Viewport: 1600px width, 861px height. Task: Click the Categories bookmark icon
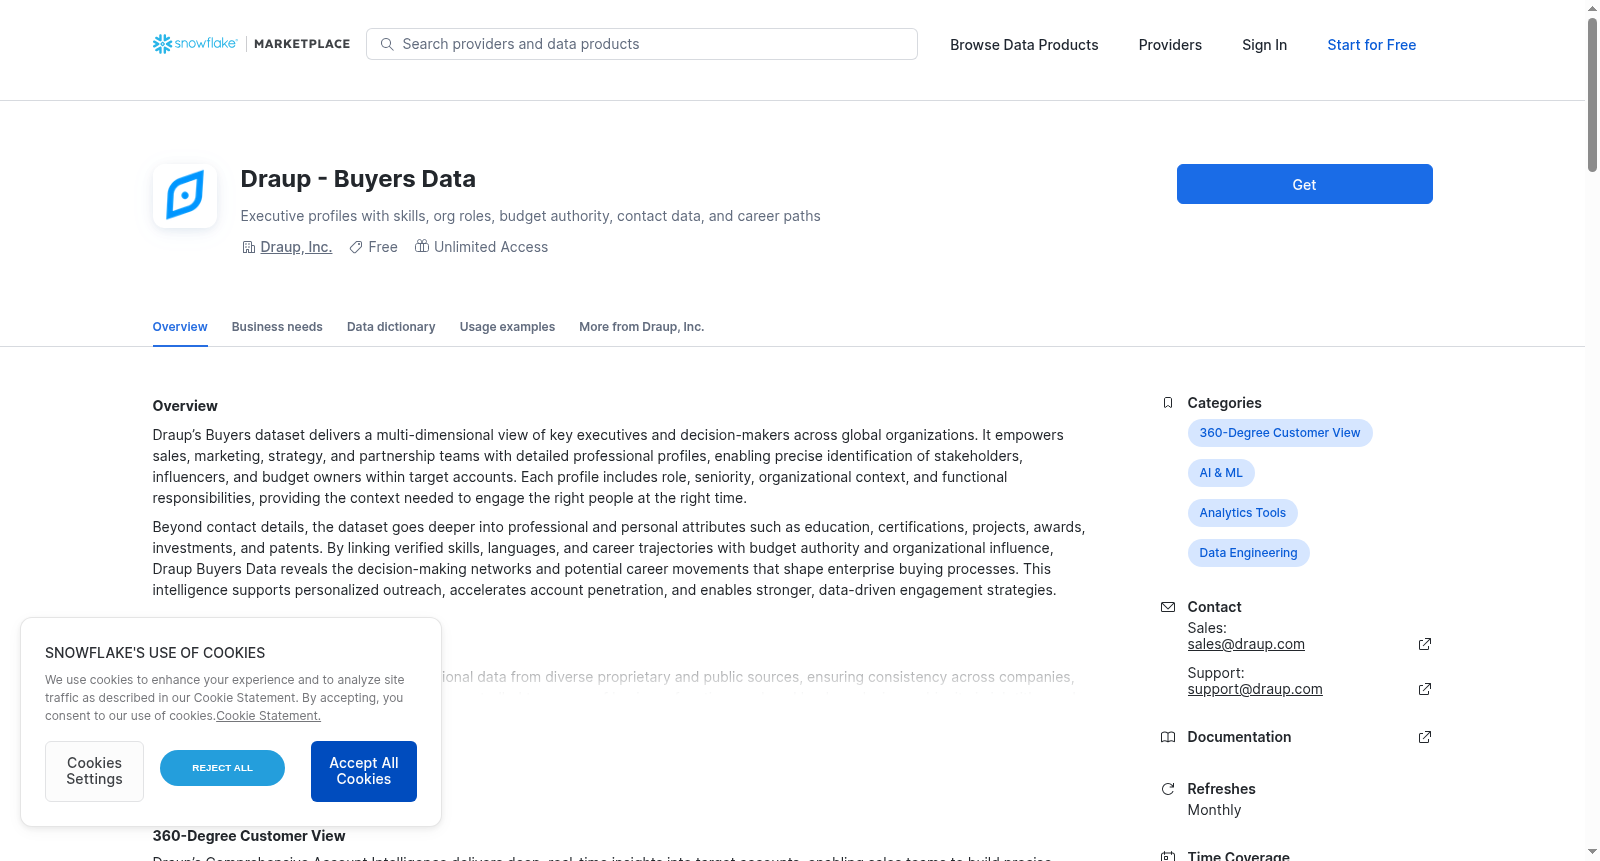(x=1168, y=403)
